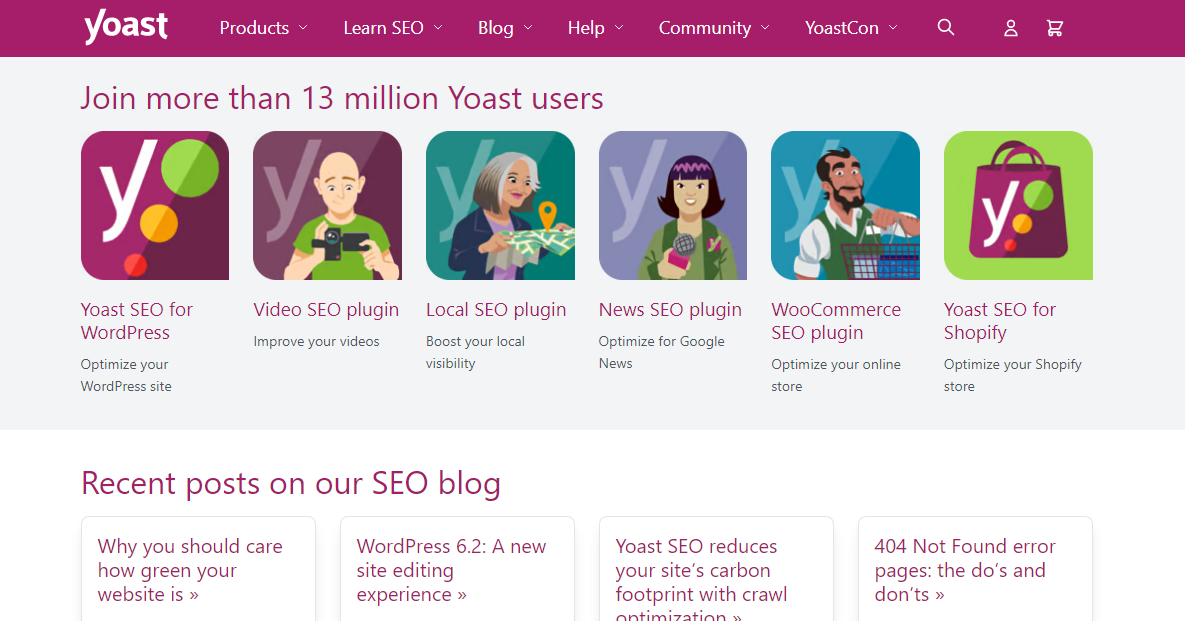Open the Blog menu label
This screenshot has width=1185, height=621.
496,28
